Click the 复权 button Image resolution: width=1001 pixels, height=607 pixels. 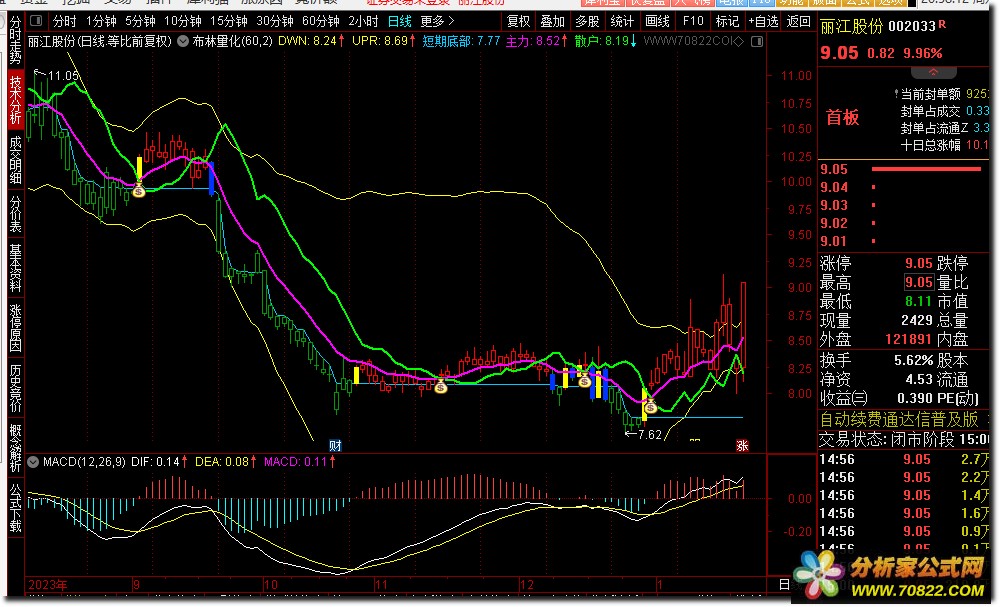click(518, 21)
